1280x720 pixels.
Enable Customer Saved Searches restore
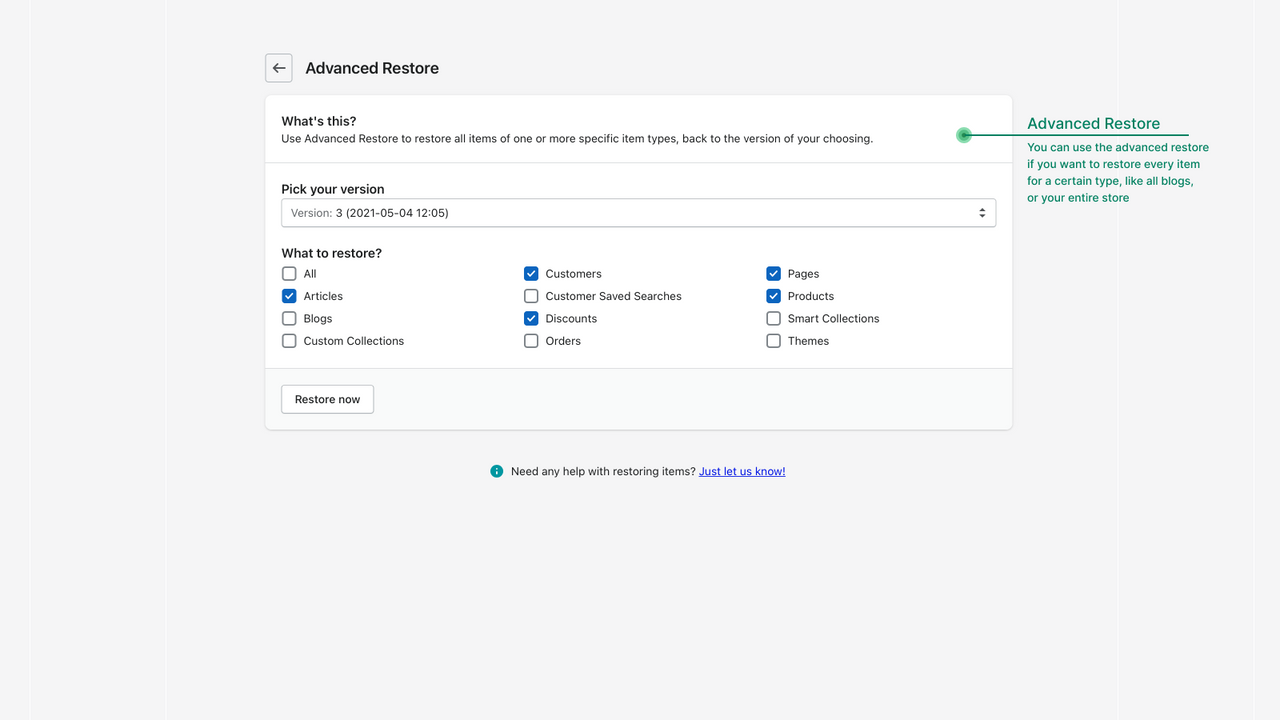[530, 295]
